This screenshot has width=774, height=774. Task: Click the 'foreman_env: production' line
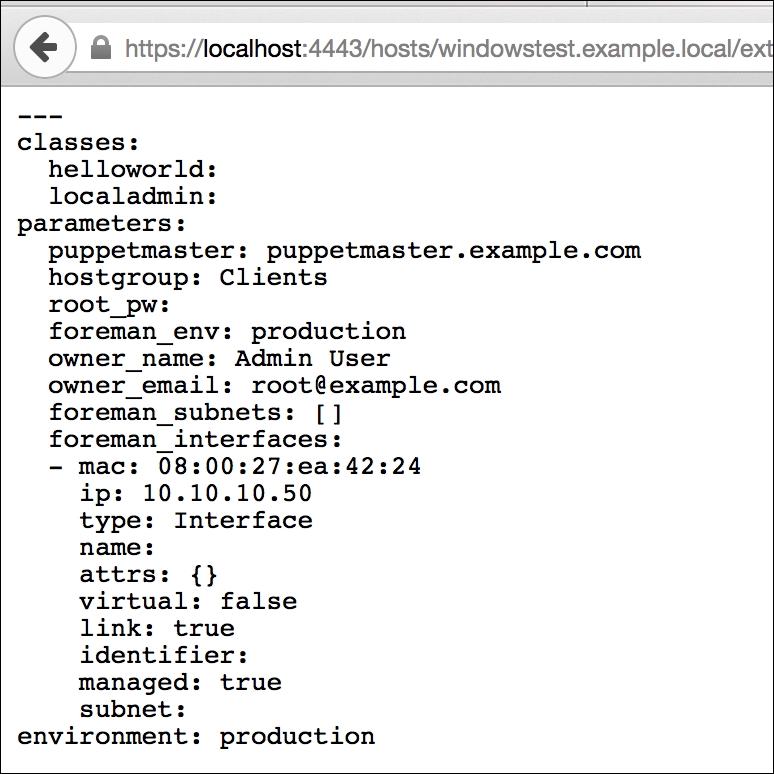227,331
